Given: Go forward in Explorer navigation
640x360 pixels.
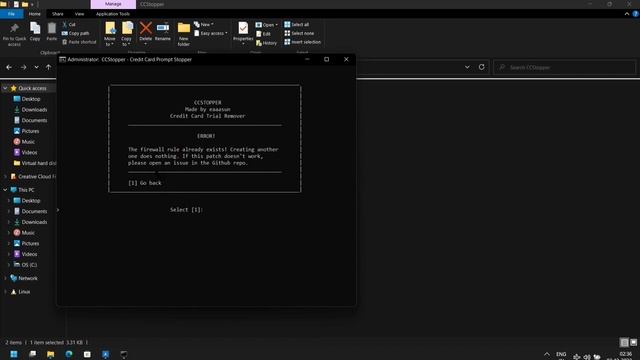Looking at the screenshot, I should [x=23, y=67].
